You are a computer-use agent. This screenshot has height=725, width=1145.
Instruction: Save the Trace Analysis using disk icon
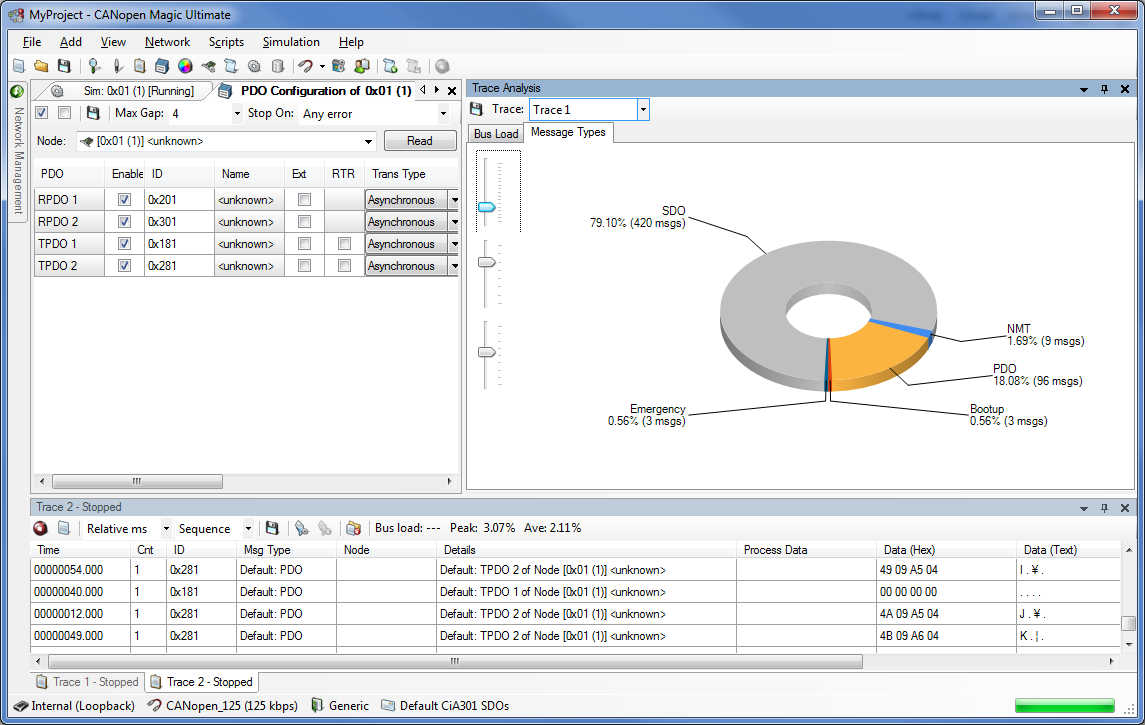coord(477,109)
